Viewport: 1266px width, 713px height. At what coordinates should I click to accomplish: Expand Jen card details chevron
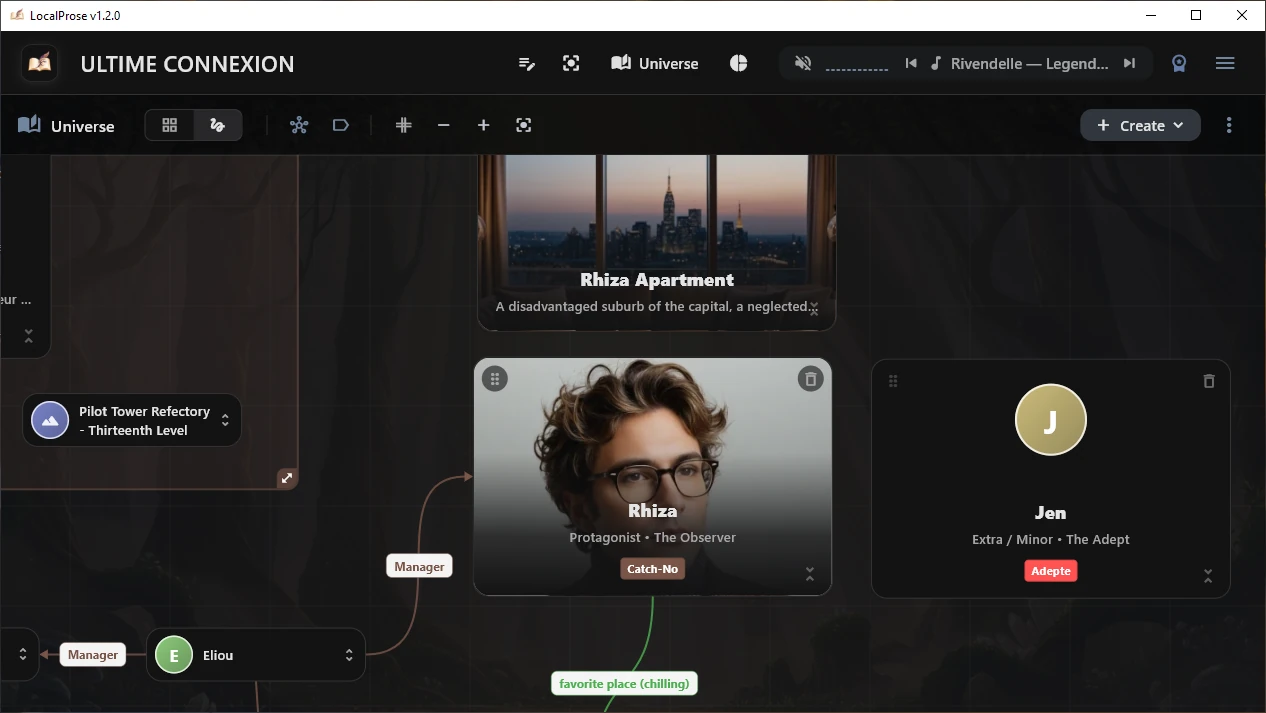pos(1208,576)
